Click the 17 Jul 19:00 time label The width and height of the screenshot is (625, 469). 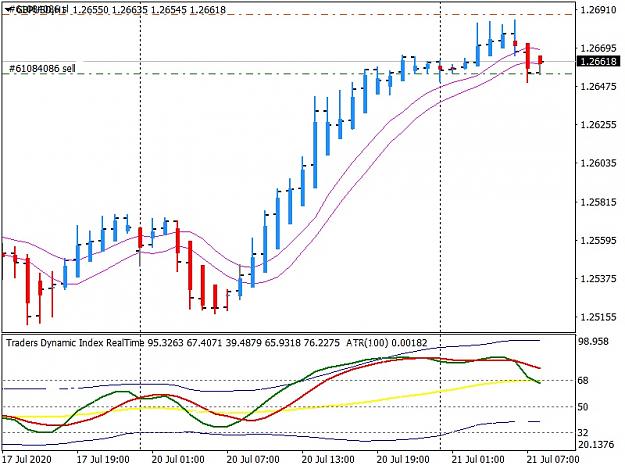point(103,459)
